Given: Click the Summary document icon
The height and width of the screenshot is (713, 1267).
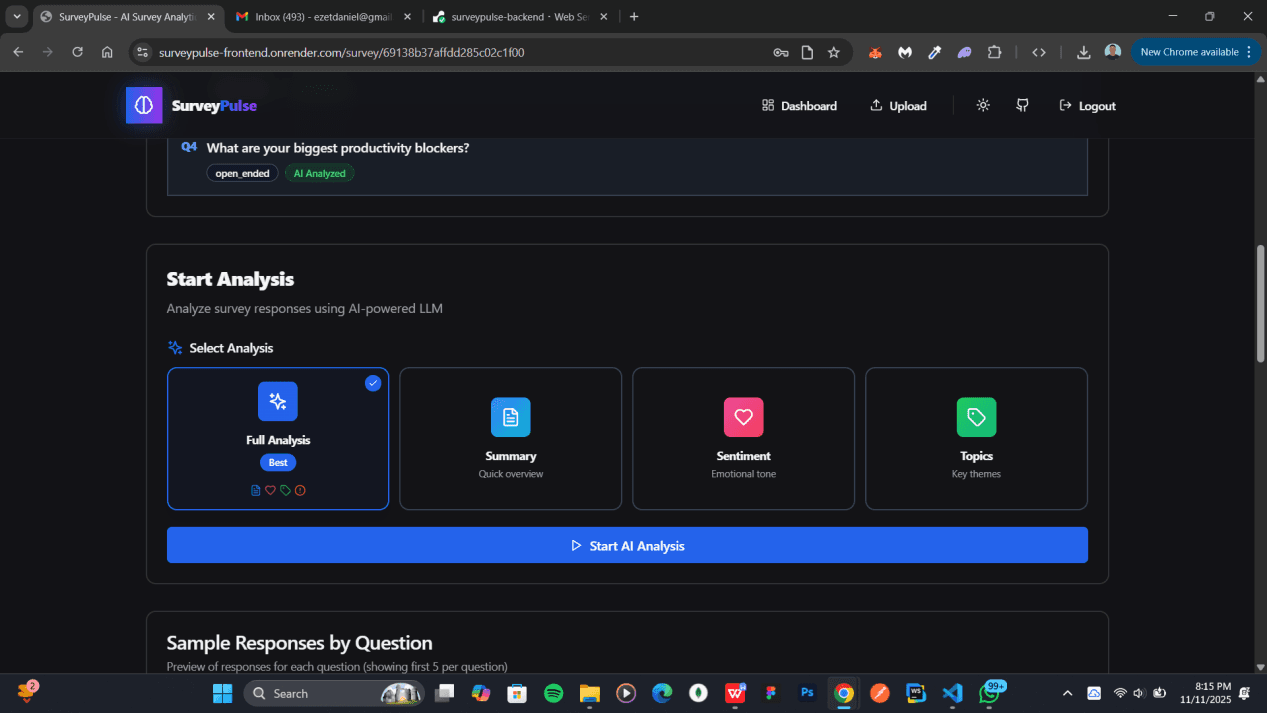Looking at the screenshot, I should pyautogui.click(x=511, y=417).
